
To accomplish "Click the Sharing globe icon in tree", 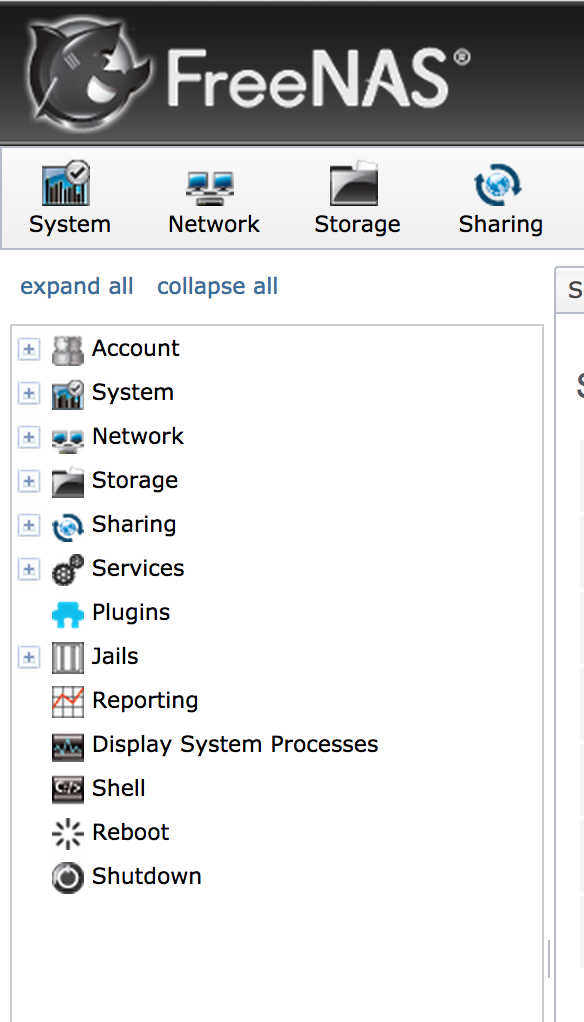I will click(68, 527).
